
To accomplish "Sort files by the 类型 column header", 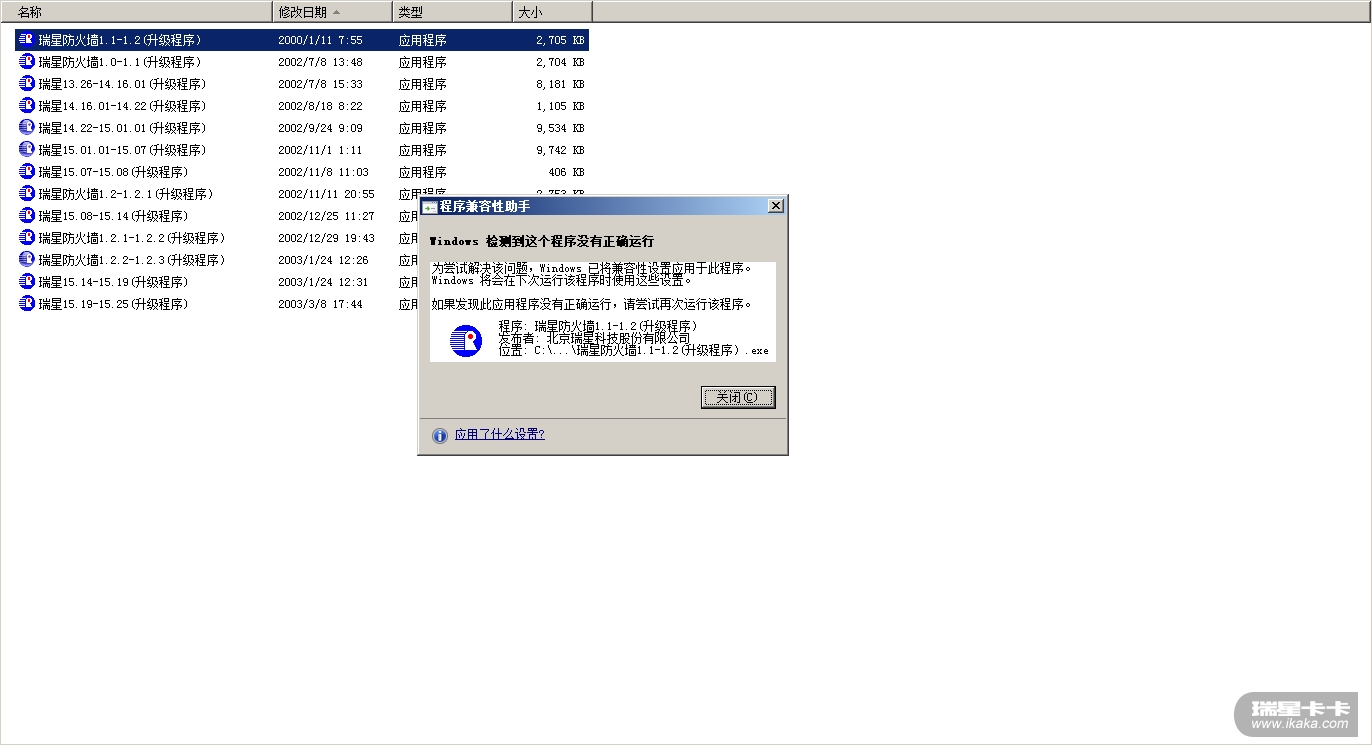I will pyautogui.click(x=453, y=12).
